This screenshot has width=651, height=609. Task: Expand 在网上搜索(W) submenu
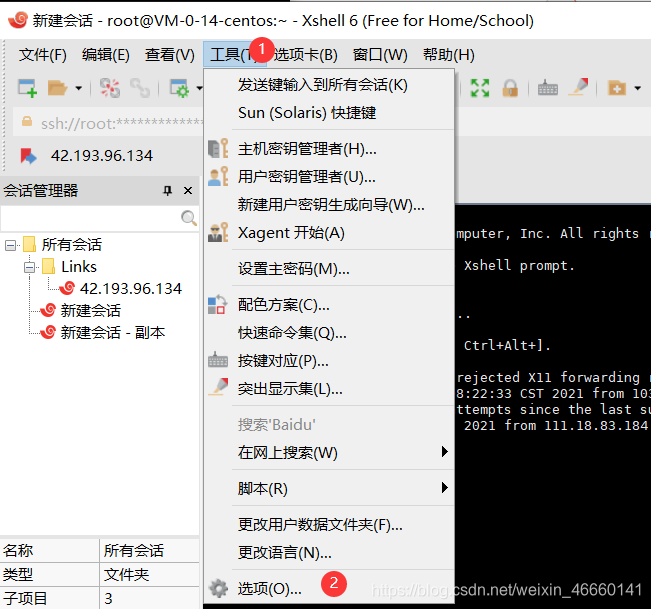(329, 452)
